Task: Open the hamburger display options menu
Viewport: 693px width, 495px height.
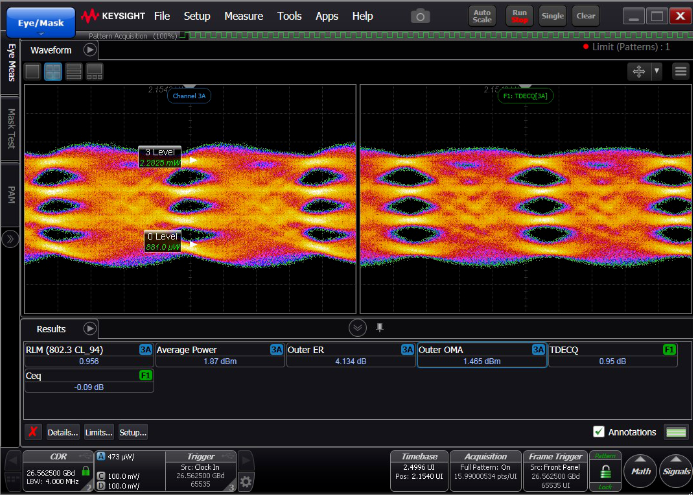Action: click(x=680, y=72)
